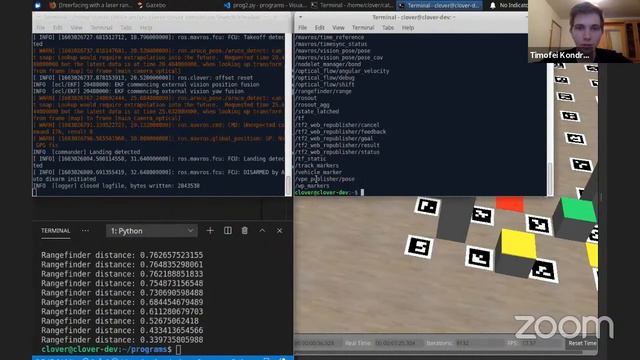Open Help menu in left terminal window
This screenshot has width=640, height=360.
click(x=146, y=28)
